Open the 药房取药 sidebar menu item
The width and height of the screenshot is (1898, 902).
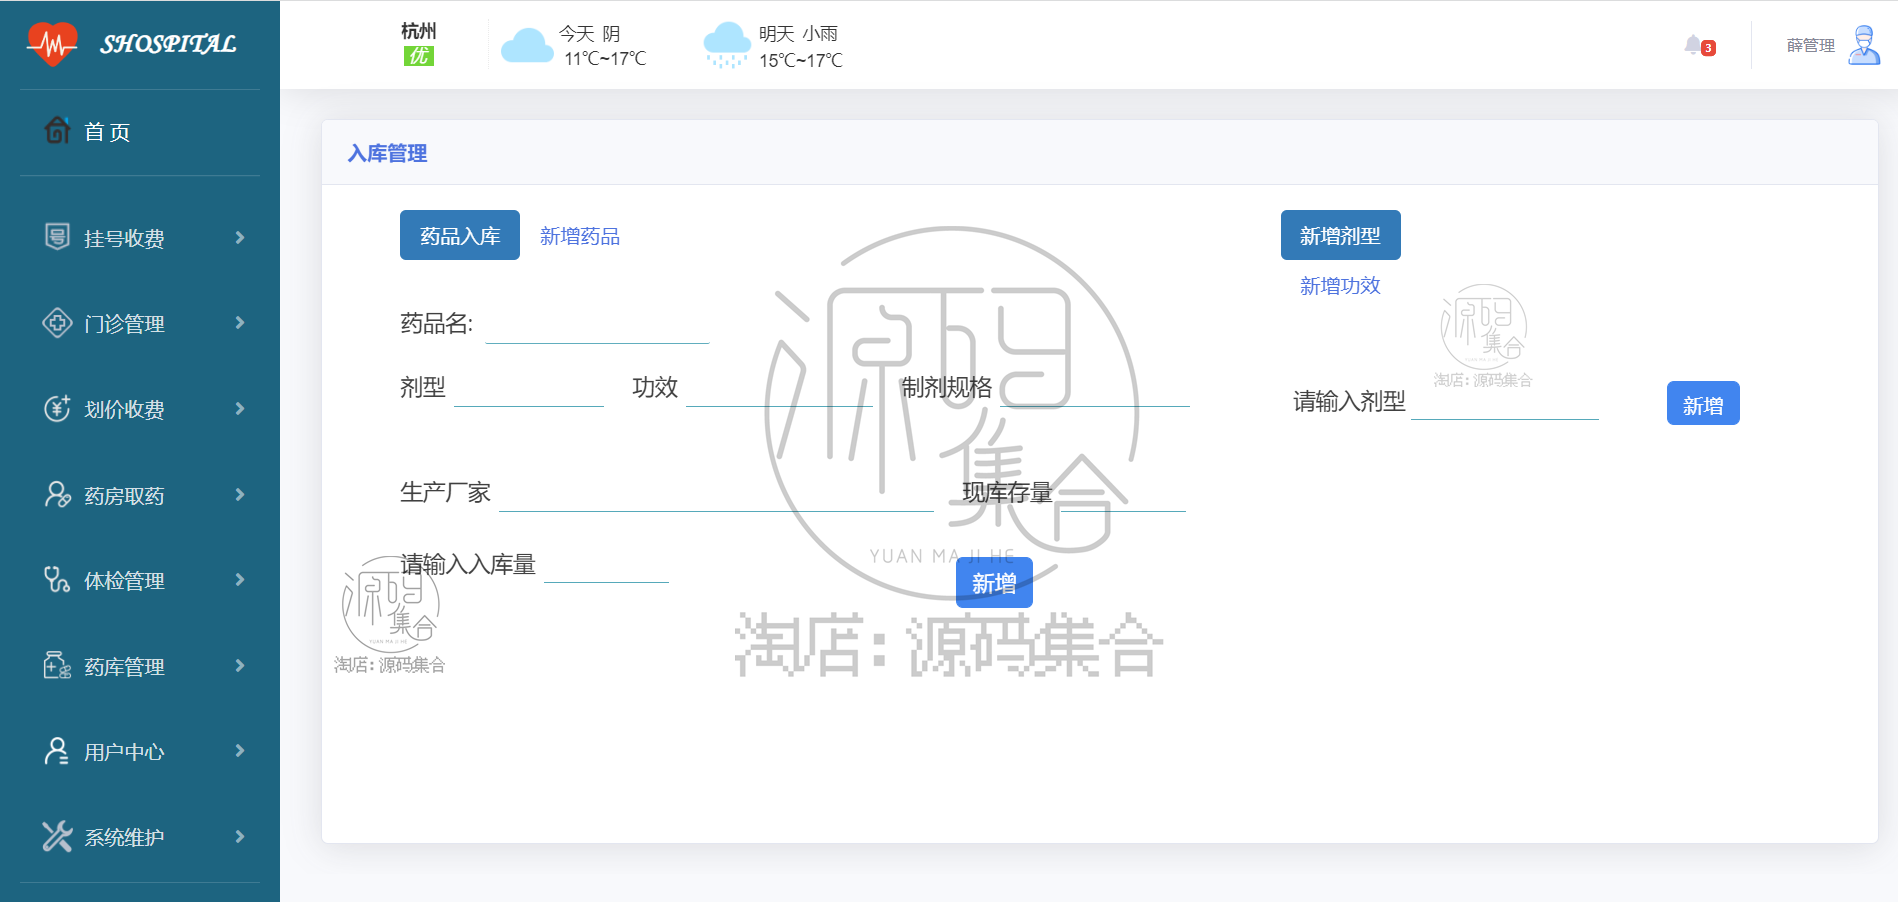pyautogui.click(x=140, y=495)
